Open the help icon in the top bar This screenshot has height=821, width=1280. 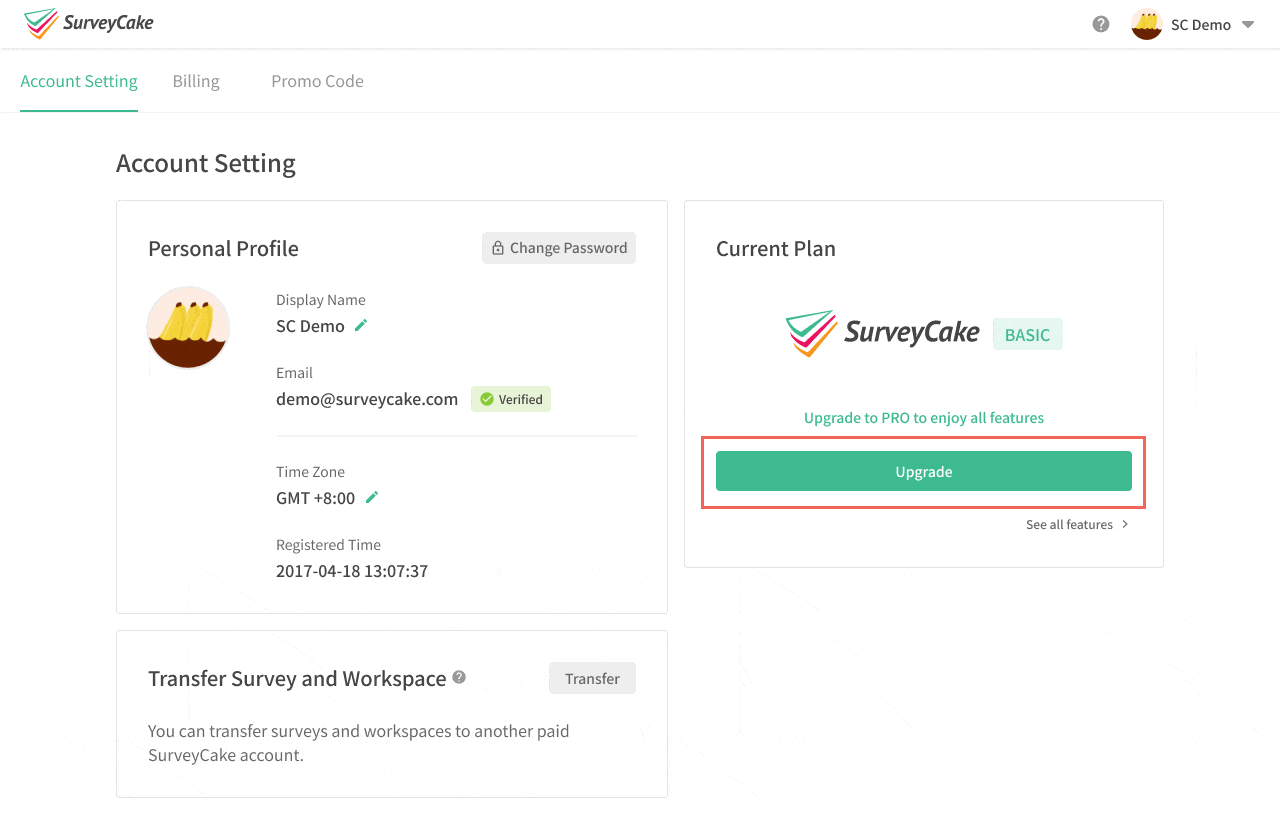[1100, 24]
